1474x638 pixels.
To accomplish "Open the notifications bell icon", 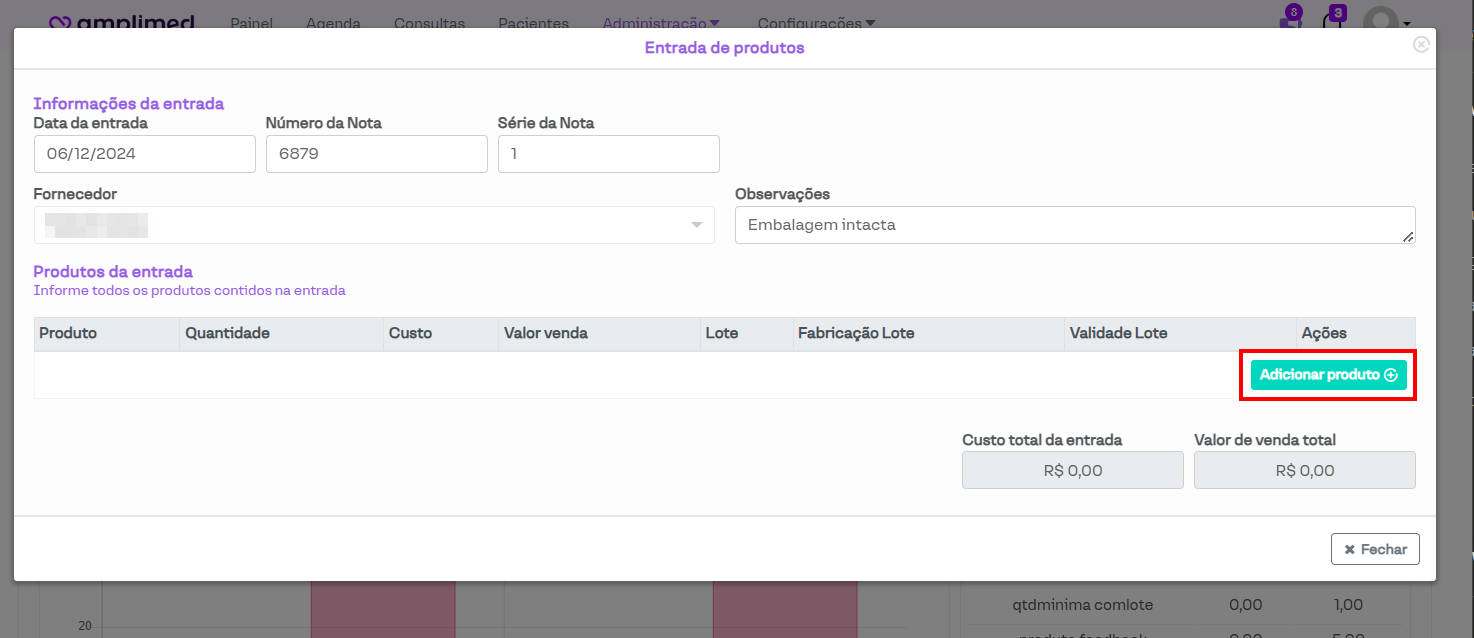I will pos(1332,21).
